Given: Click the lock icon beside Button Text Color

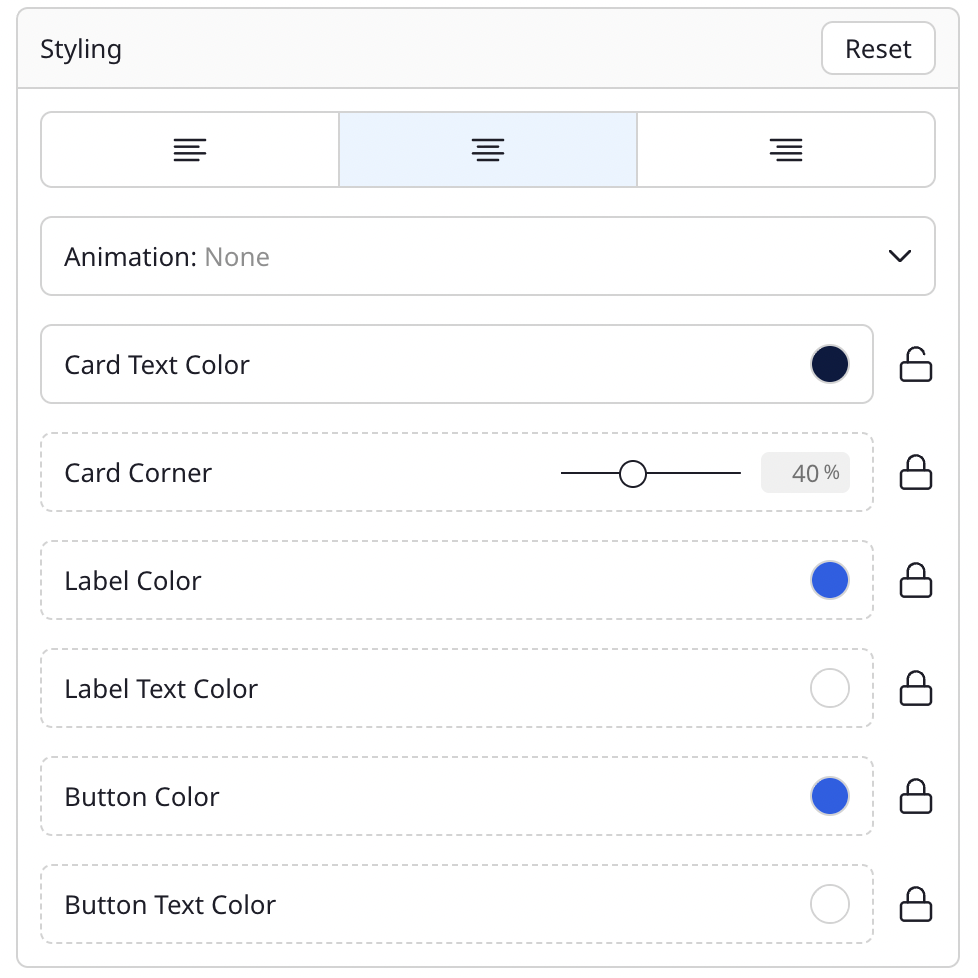Looking at the screenshot, I should (916, 904).
